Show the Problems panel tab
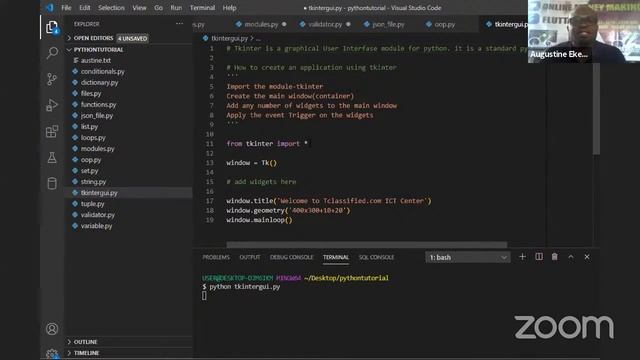Image resolution: width=640 pixels, height=360 pixels. [x=216, y=257]
